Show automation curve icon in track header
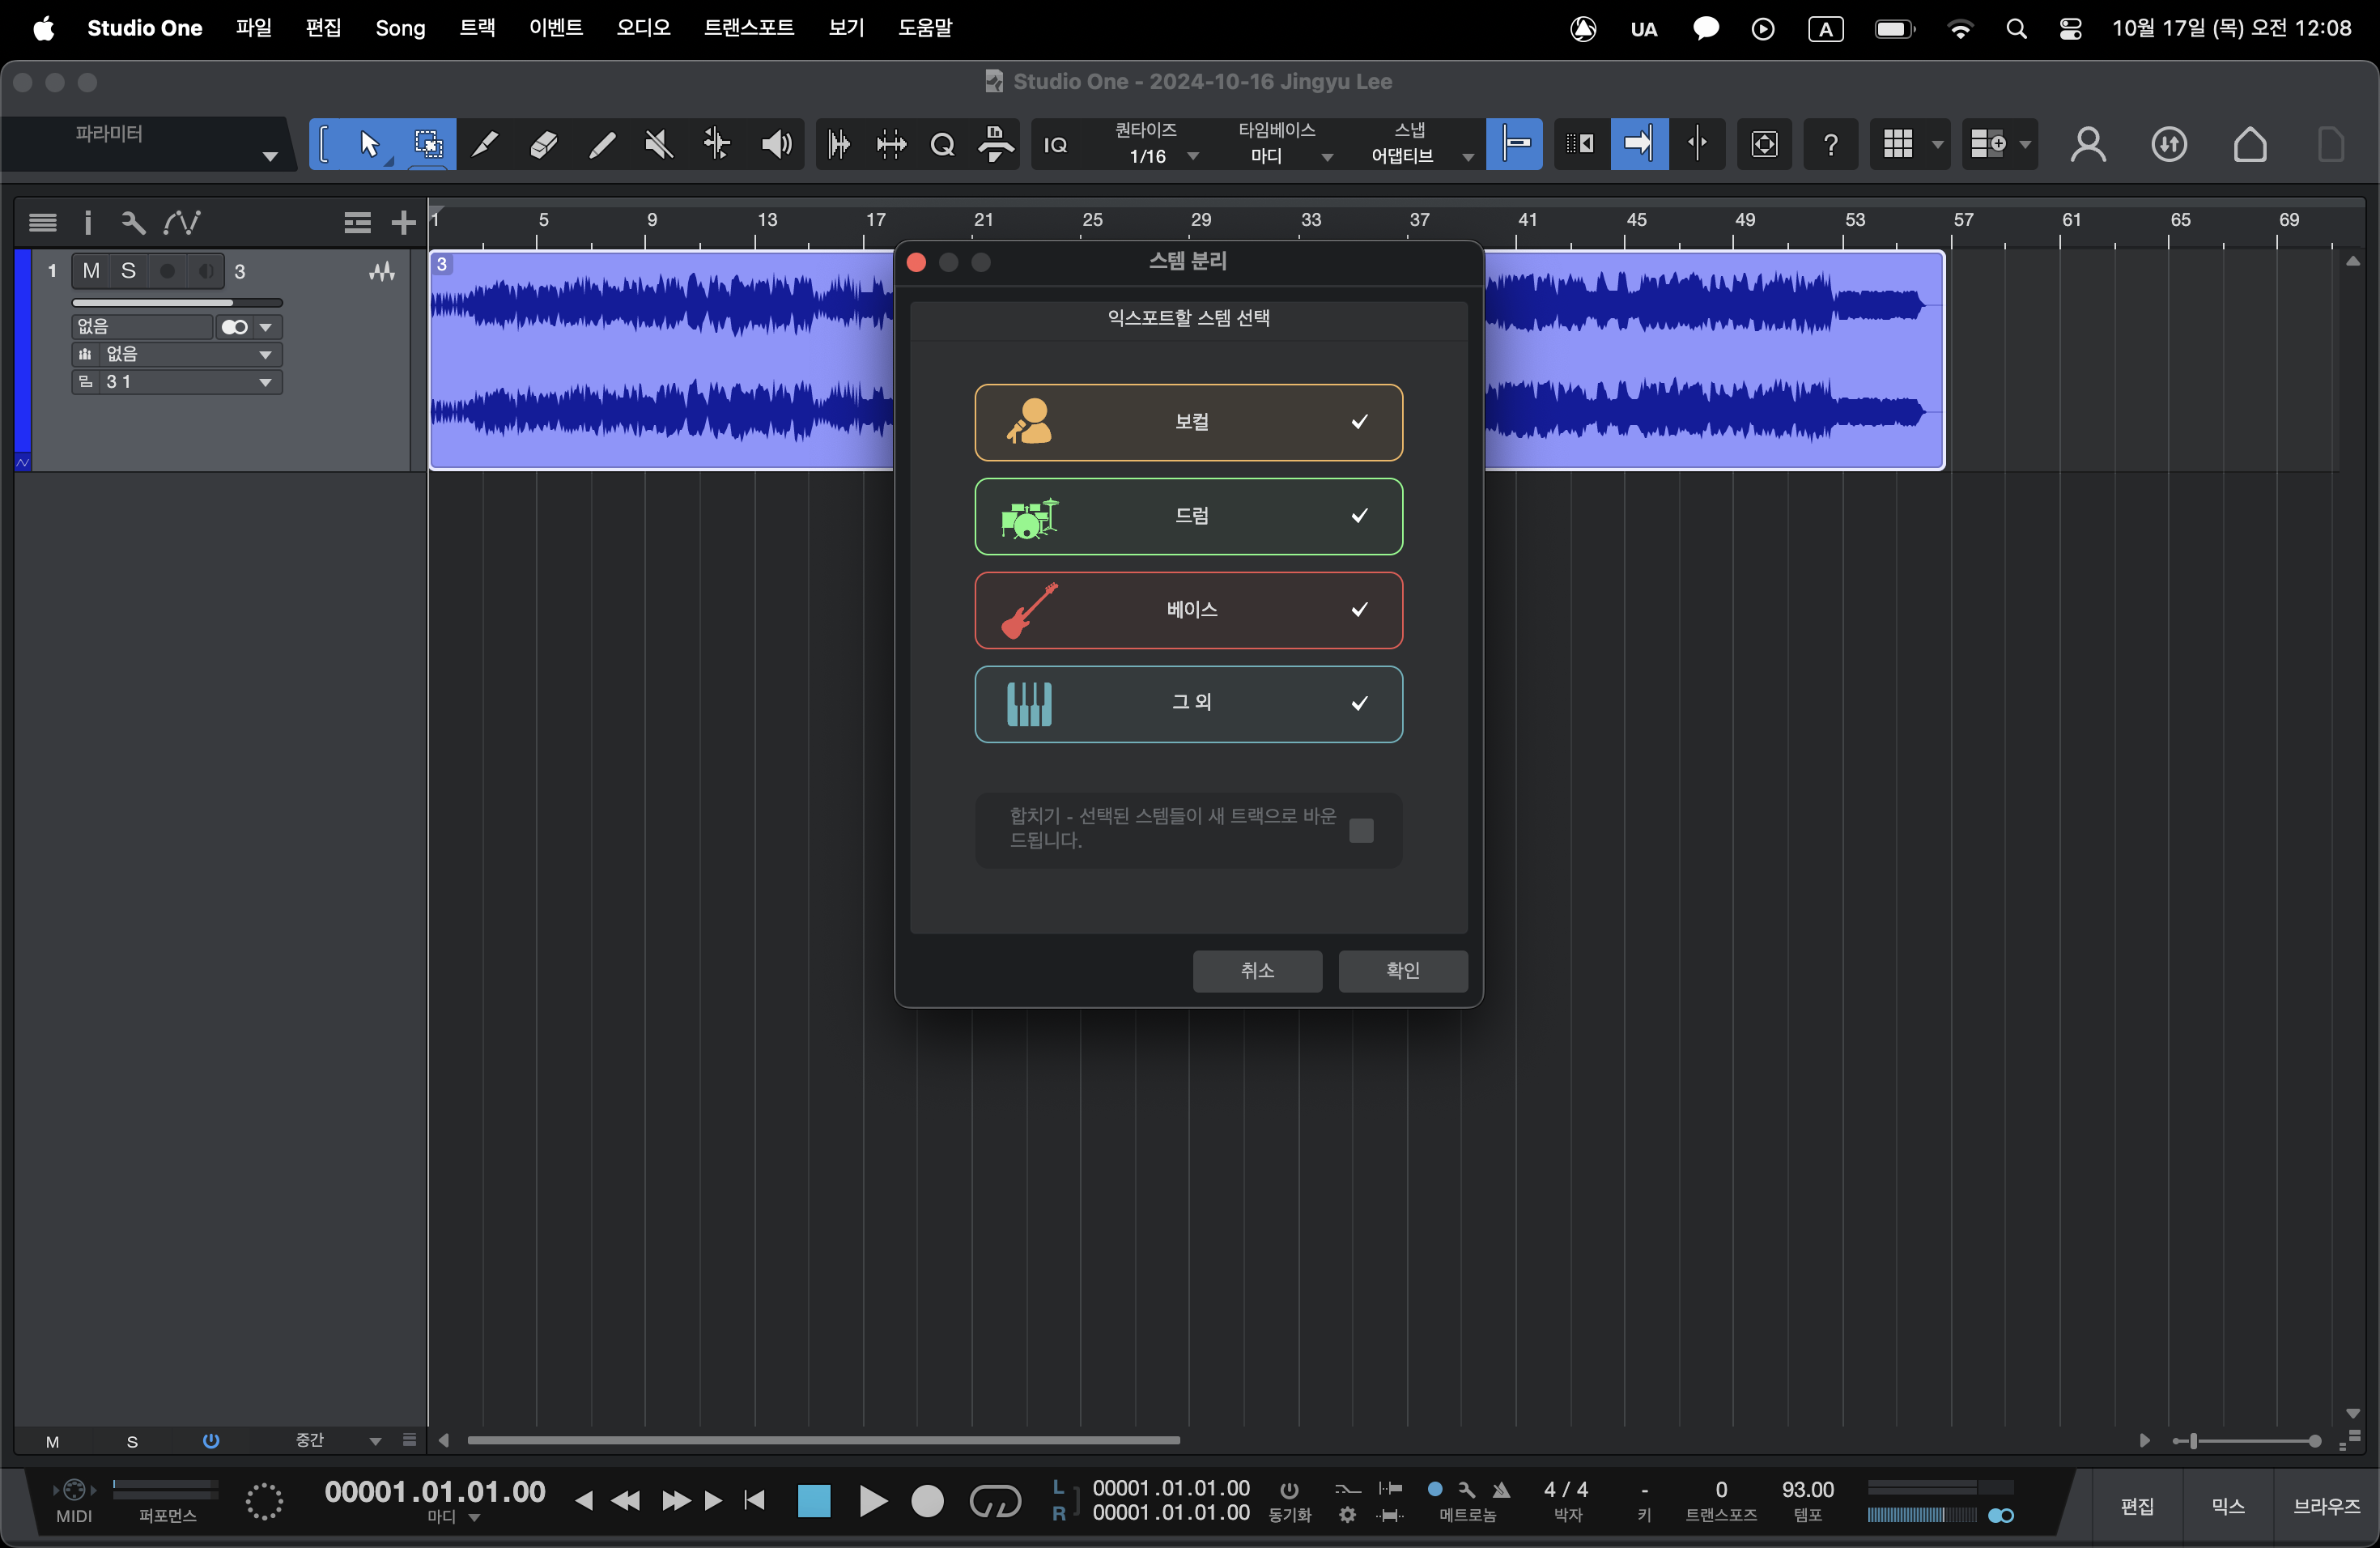 click(x=182, y=222)
